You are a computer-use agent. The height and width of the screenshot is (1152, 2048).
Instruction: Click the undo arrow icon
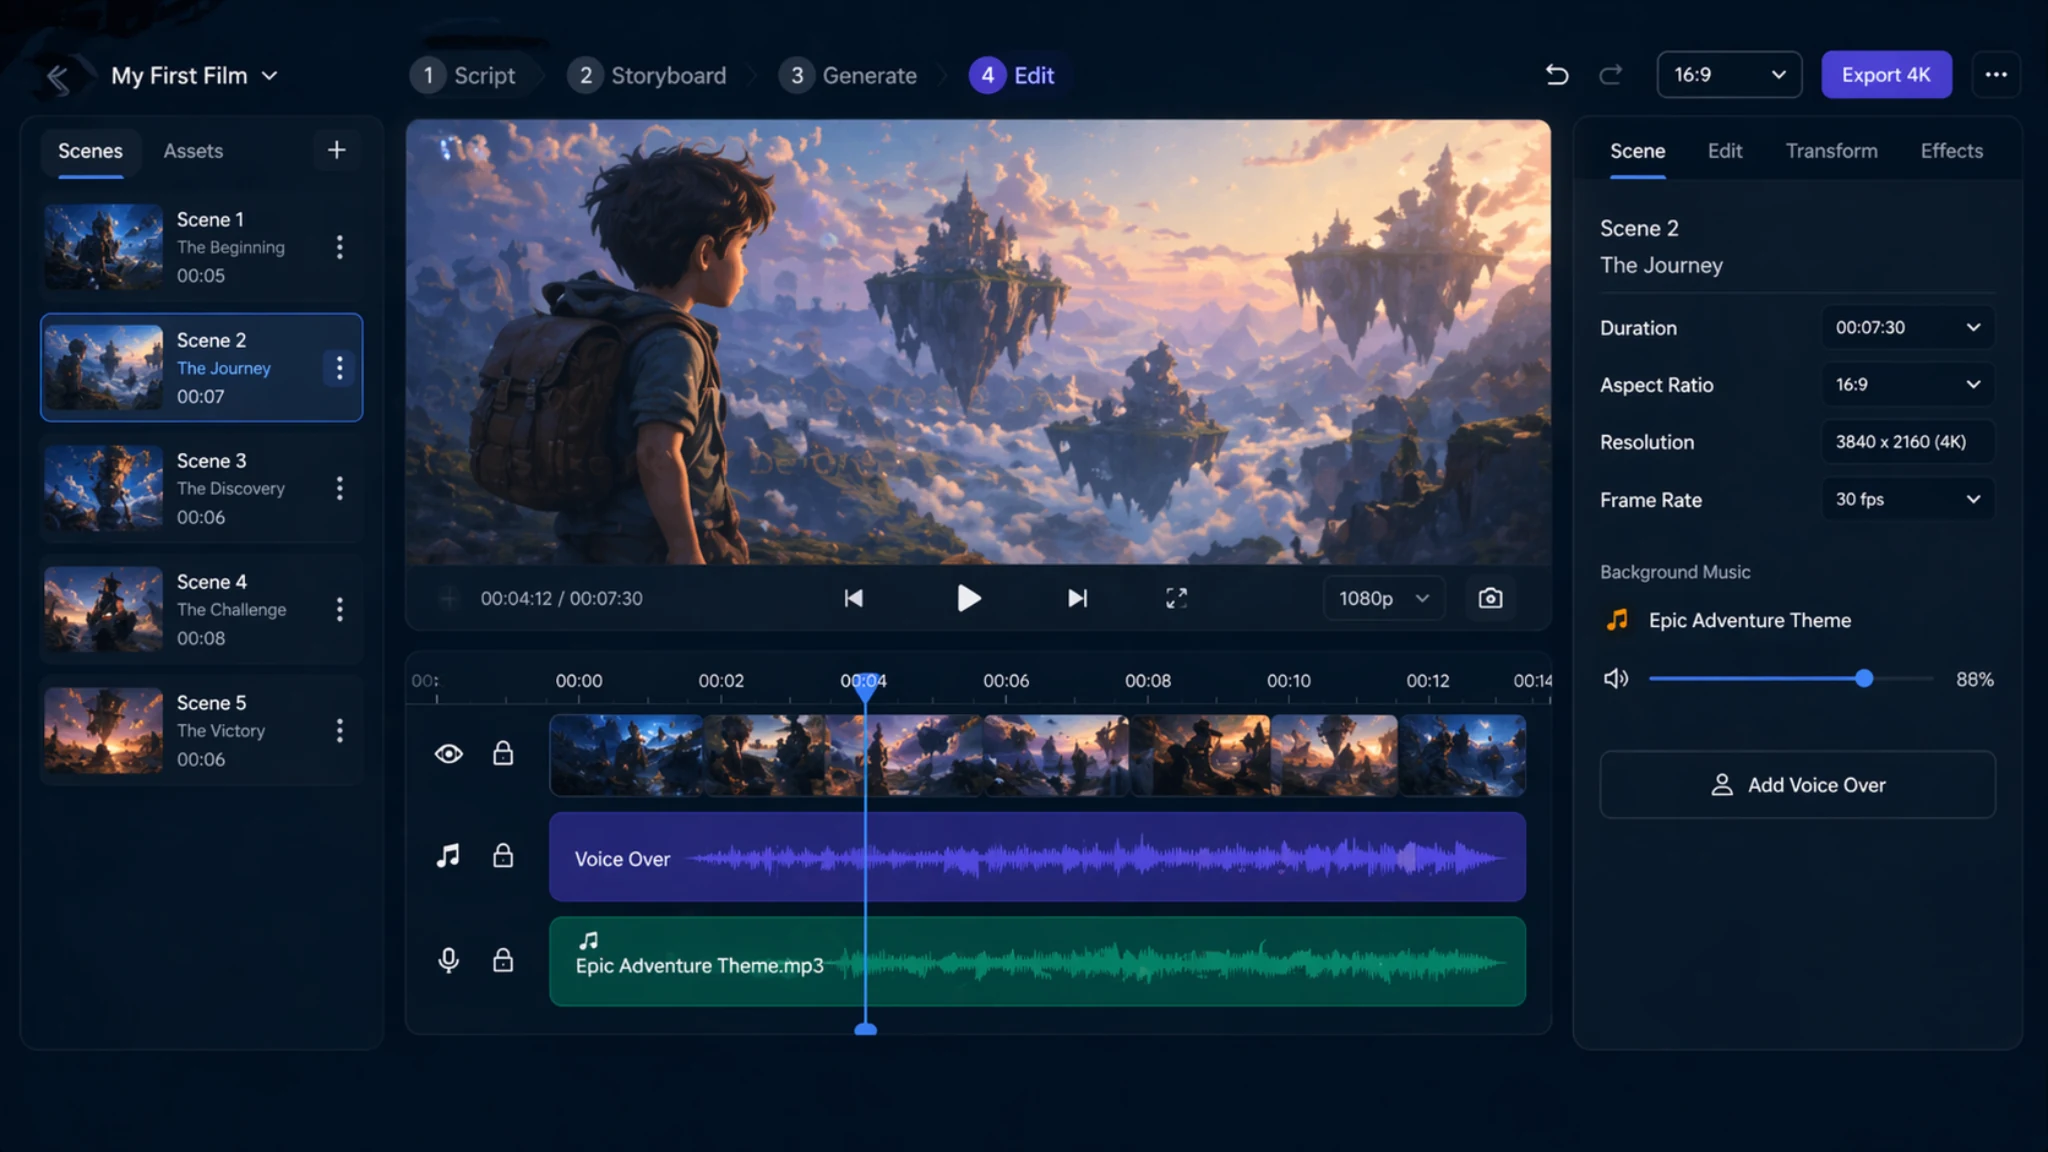(1556, 75)
